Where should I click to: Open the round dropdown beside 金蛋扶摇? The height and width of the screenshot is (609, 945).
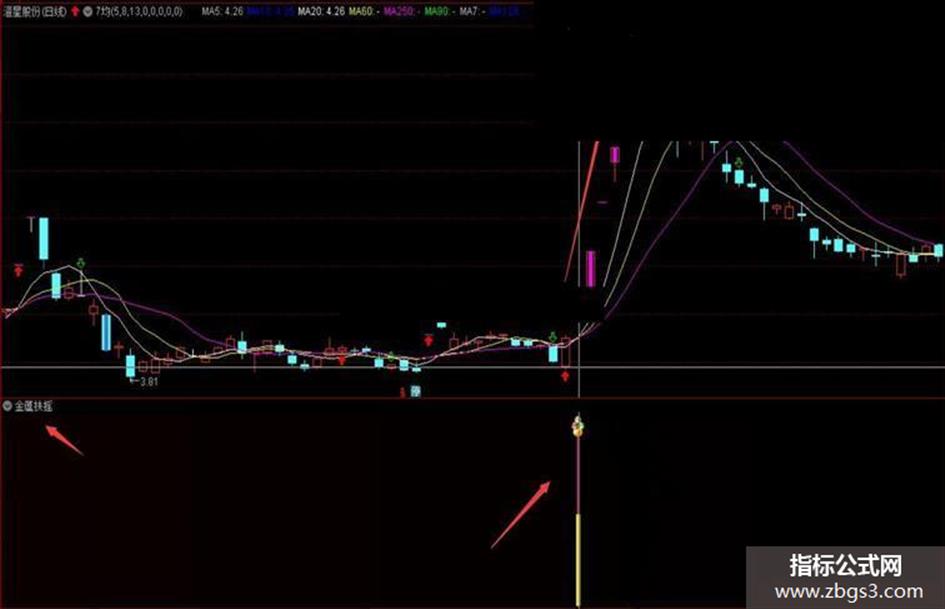tap(7, 406)
